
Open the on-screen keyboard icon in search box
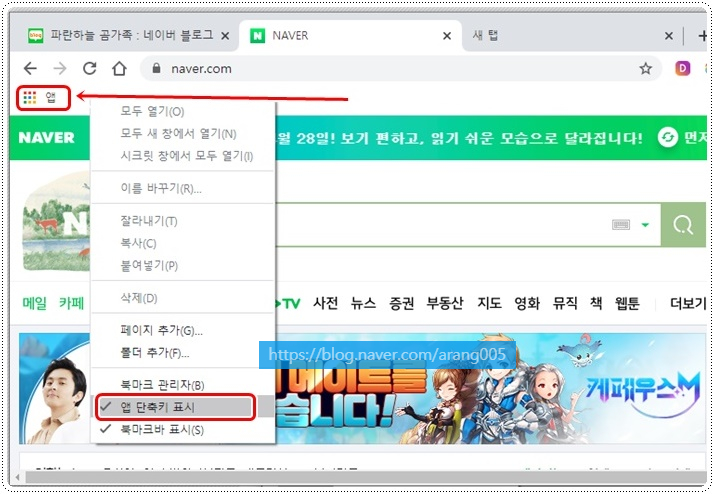tap(621, 224)
